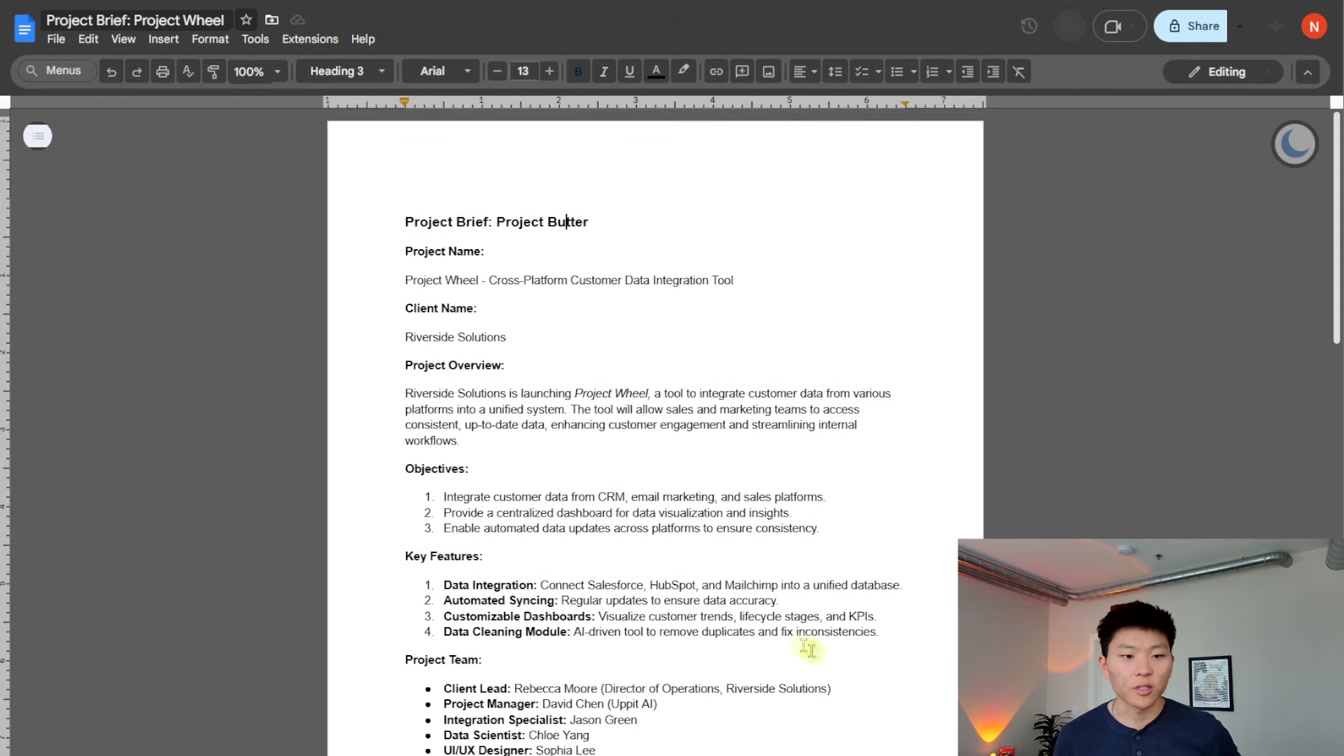Insert a link with the chain icon
This screenshot has width=1344, height=756.
[x=716, y=72]
